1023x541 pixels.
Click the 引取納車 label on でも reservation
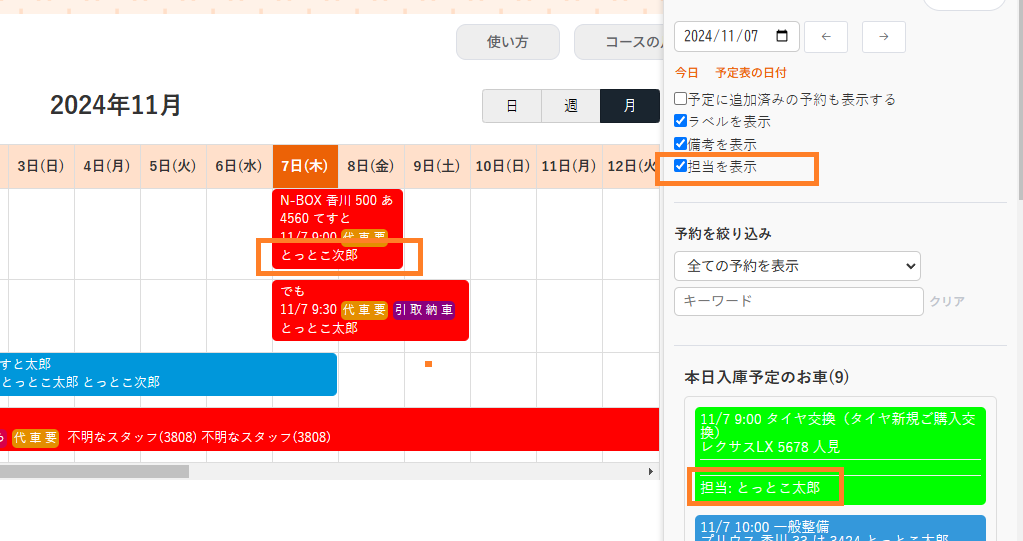click(x=424, y=310)
